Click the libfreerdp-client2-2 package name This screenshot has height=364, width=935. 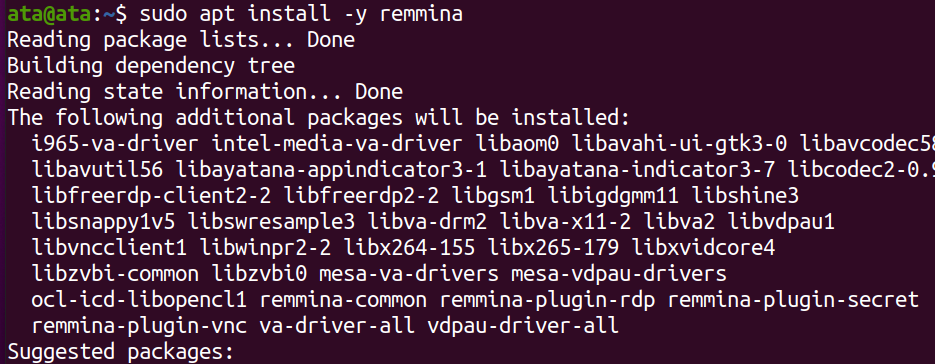tap(151, 196)
